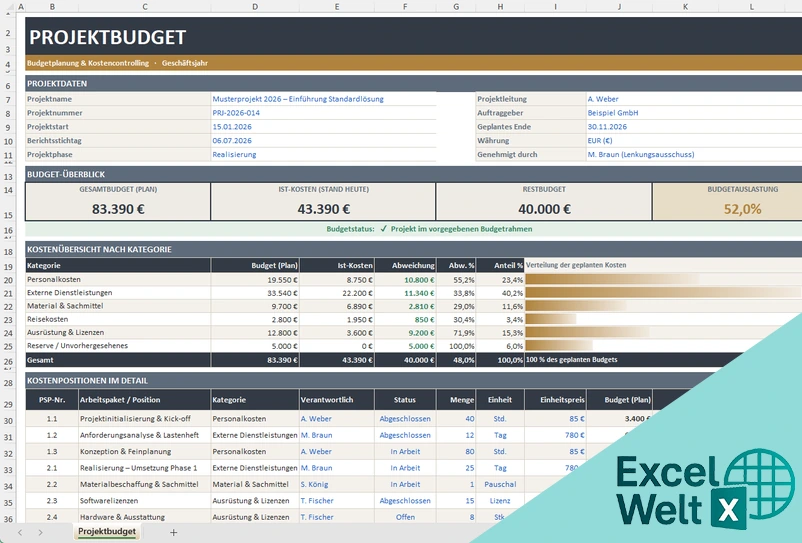Click Gesamtbudget value 83.390 €

(x=118, y=209)
